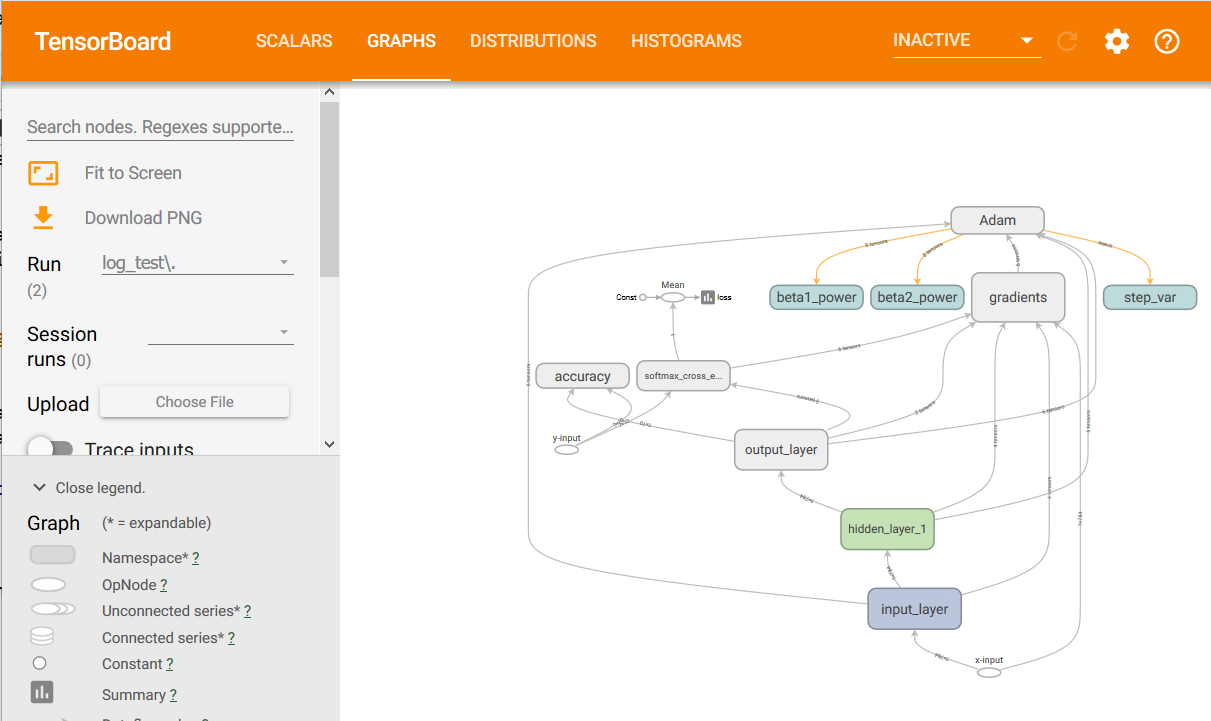The width and height of the screenshot is (1211, 721).
Task: Click the Download PNG arrow icon
Action: tap(43, 217)
